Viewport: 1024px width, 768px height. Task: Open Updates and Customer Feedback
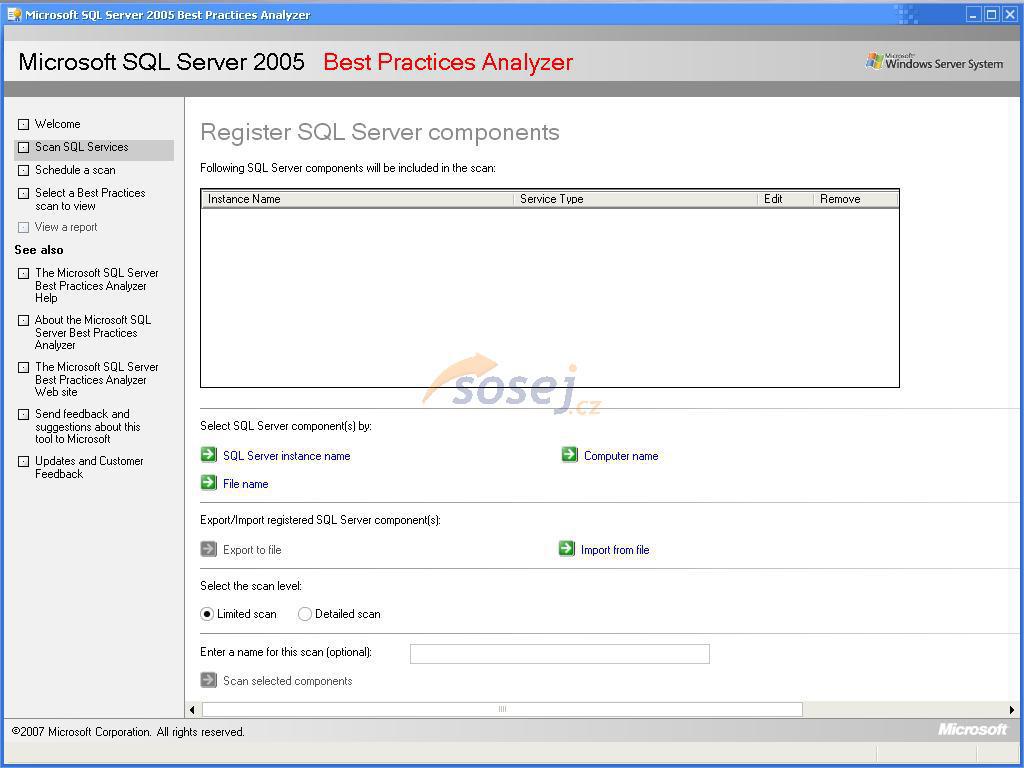[89, 467]
